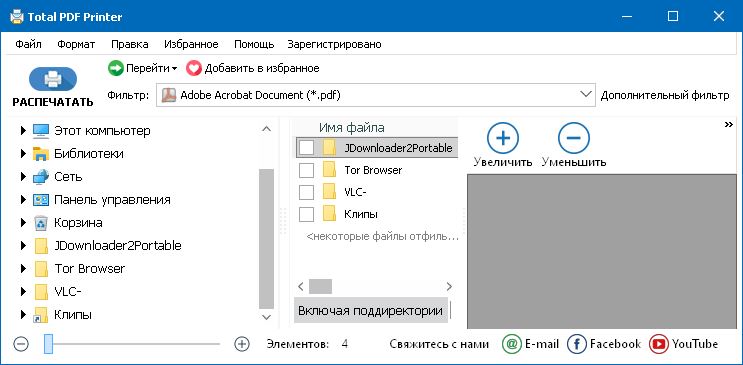Screen dimensions: 743x365
Task: Click the E-mail link text
Action: [542, 344]
